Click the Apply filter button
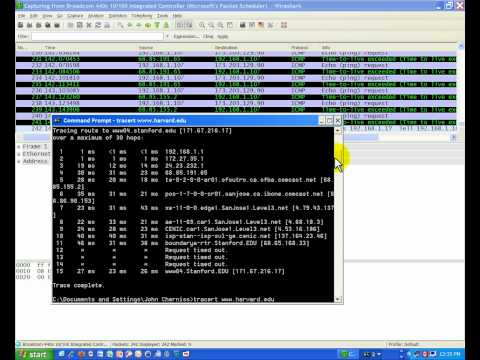480x360 pixels. [x=223, y=36]
